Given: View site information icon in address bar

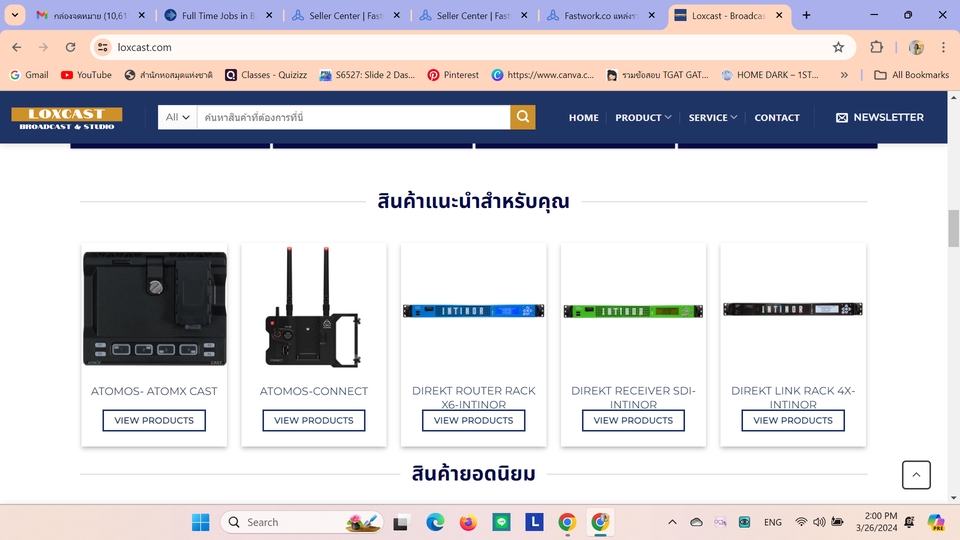Looking at the screenshot, I should pyautogui.click(x=103, y=47).
